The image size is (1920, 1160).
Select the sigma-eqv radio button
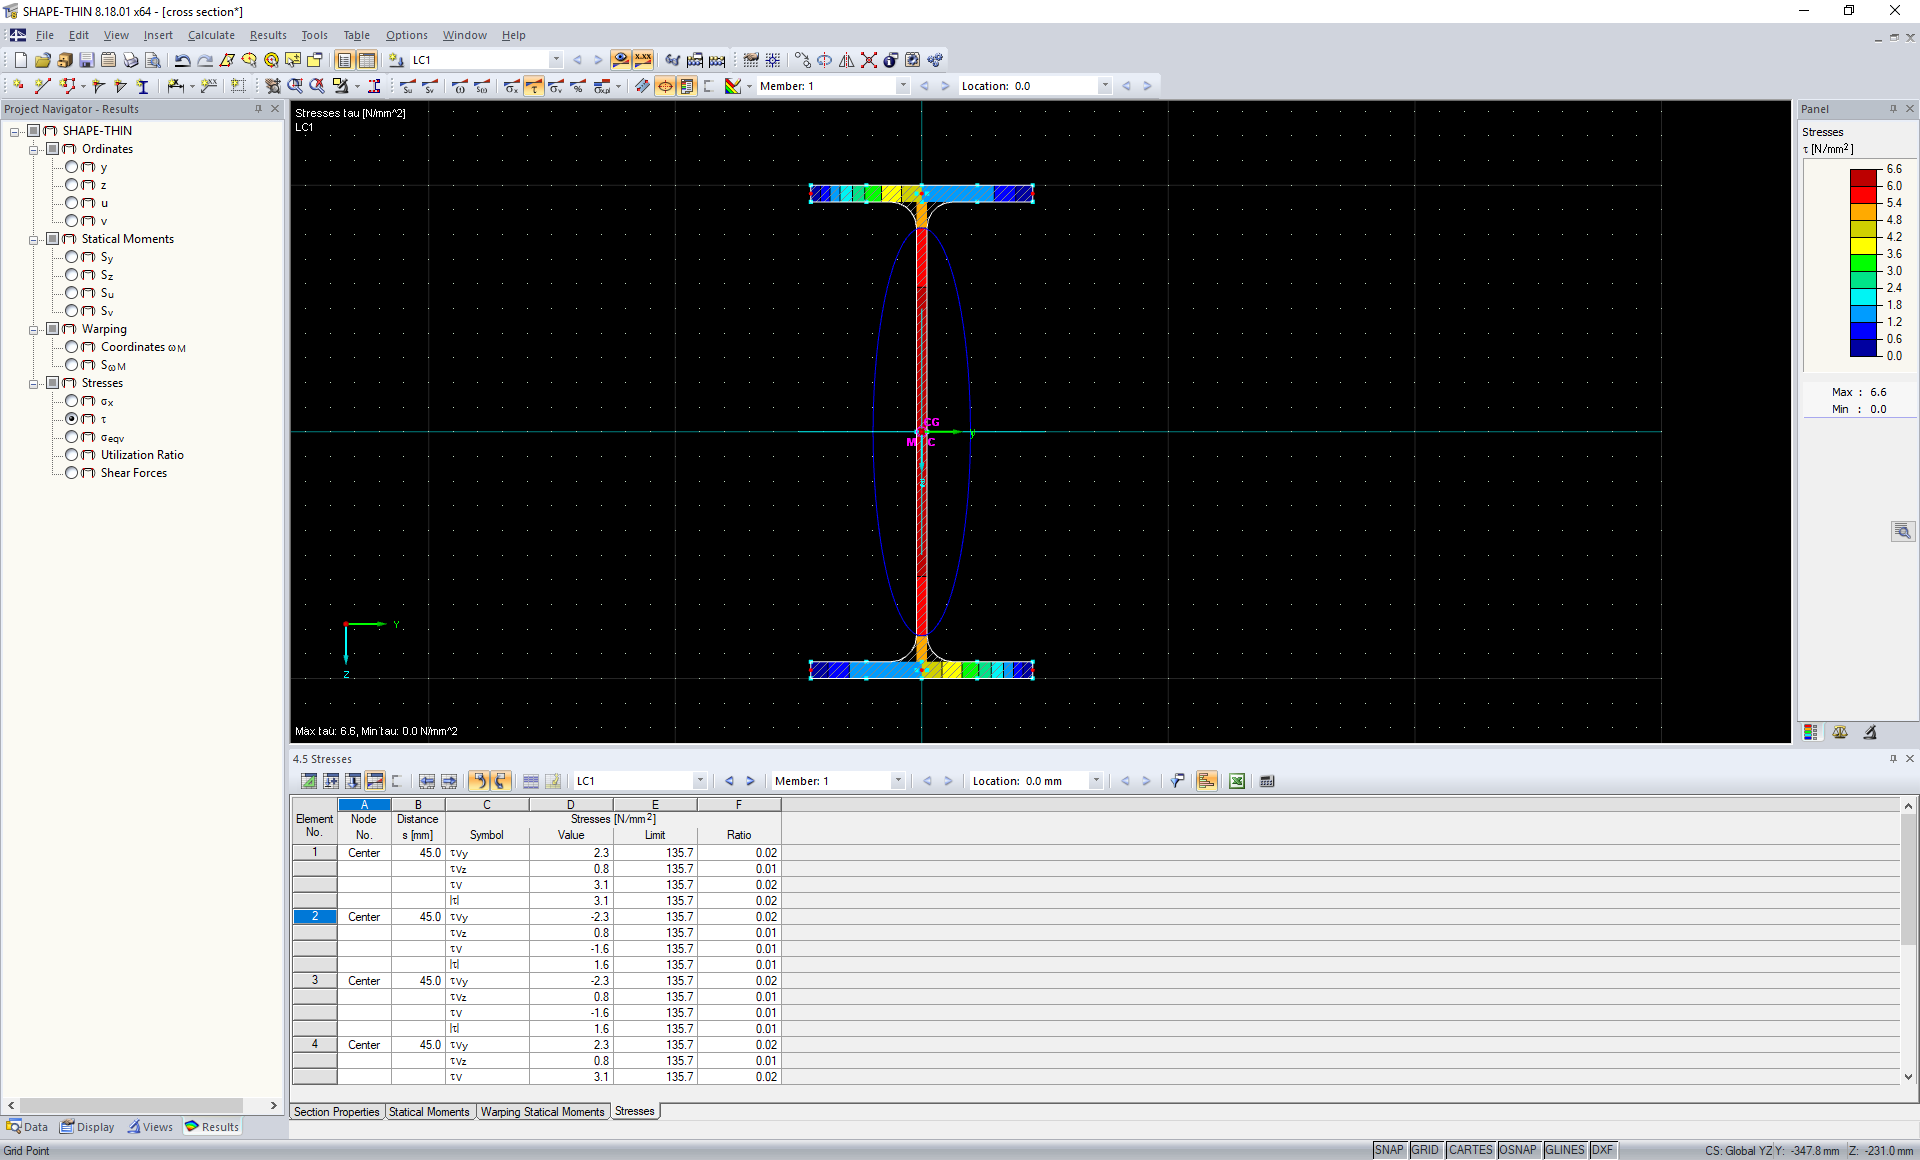(x=72, y=437)
